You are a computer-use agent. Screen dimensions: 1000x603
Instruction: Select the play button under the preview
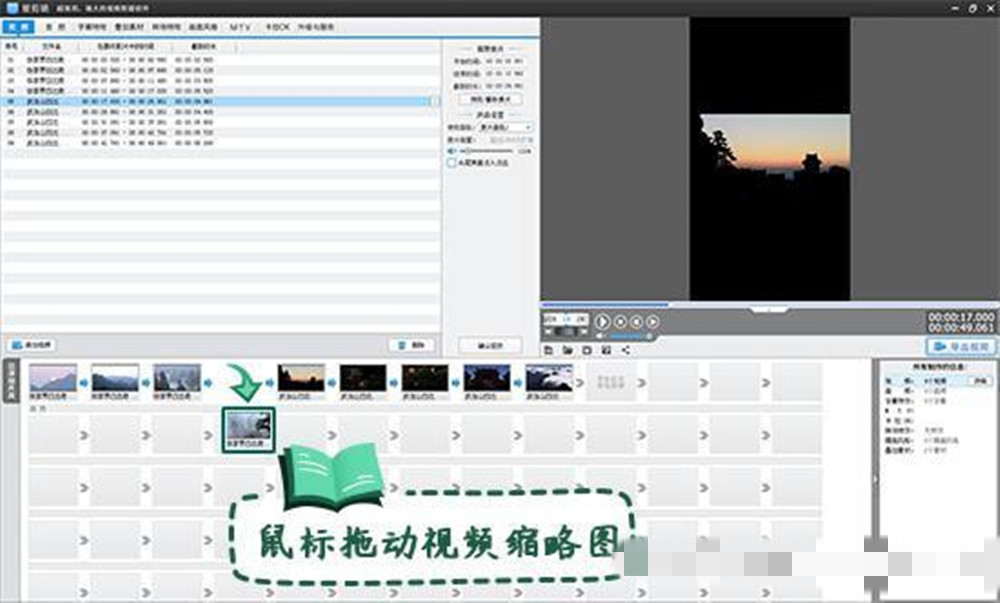603,322
